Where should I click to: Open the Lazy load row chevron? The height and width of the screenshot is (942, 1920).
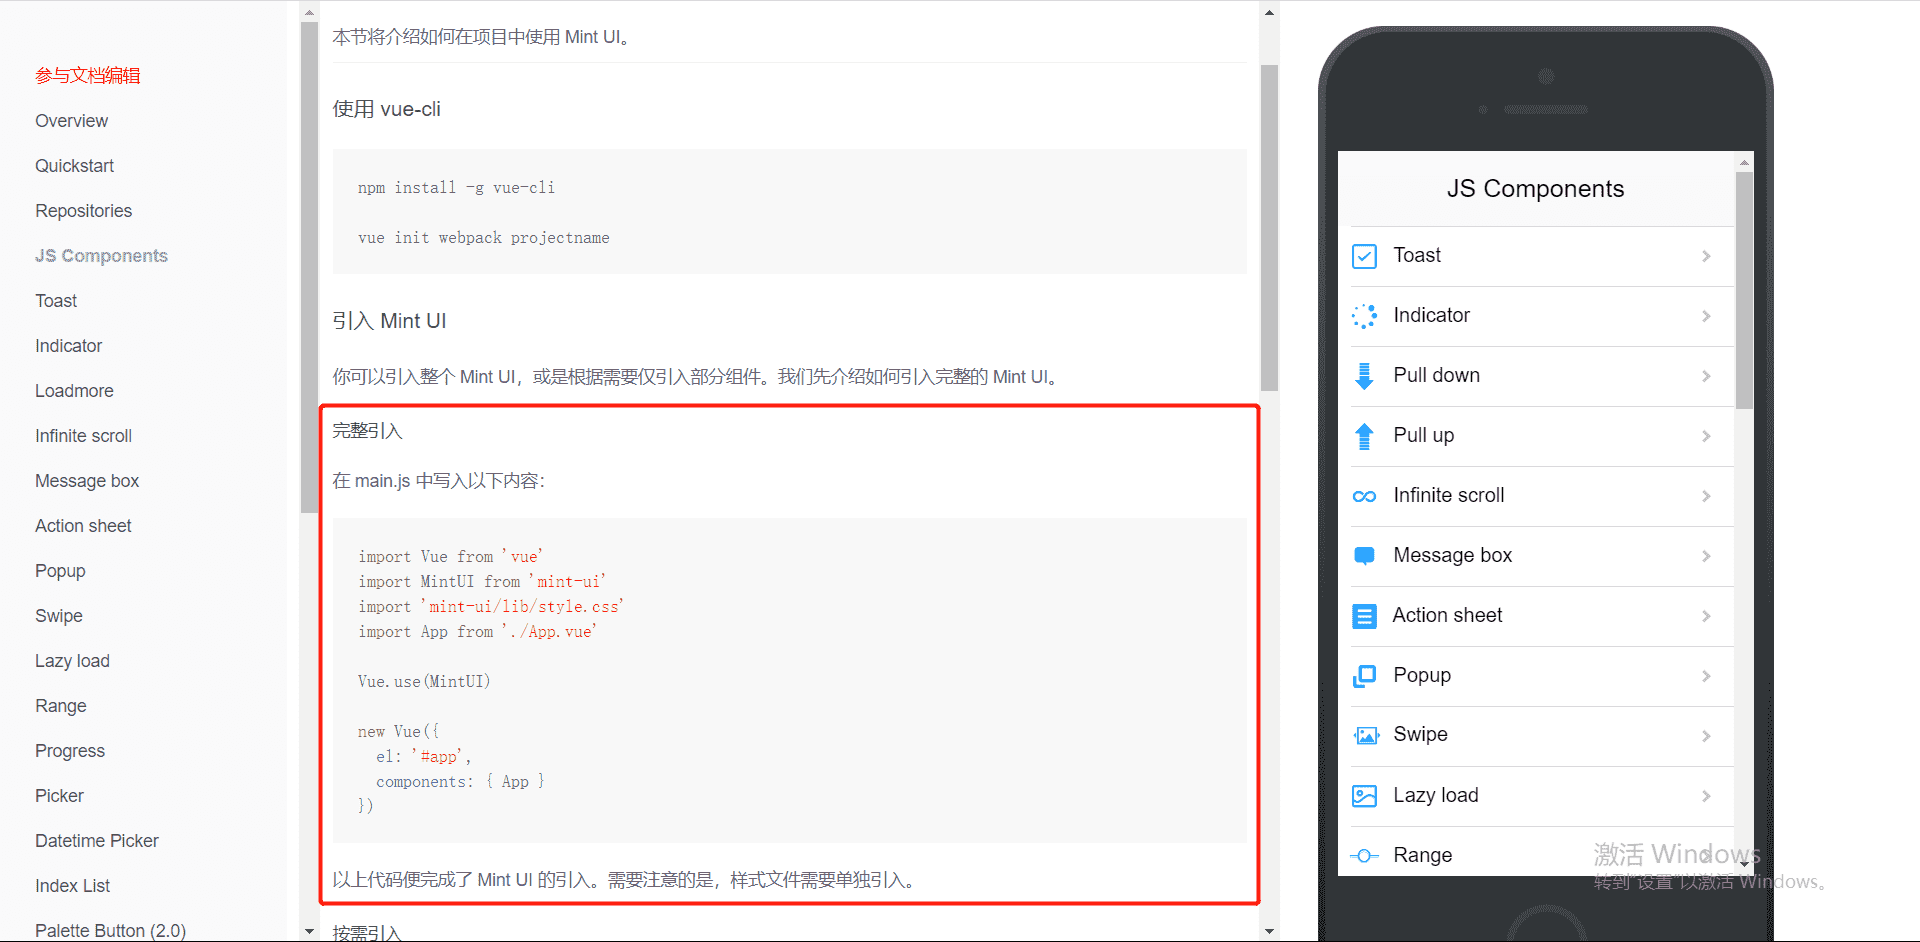pyautogui.click(x=1706, y=796)
